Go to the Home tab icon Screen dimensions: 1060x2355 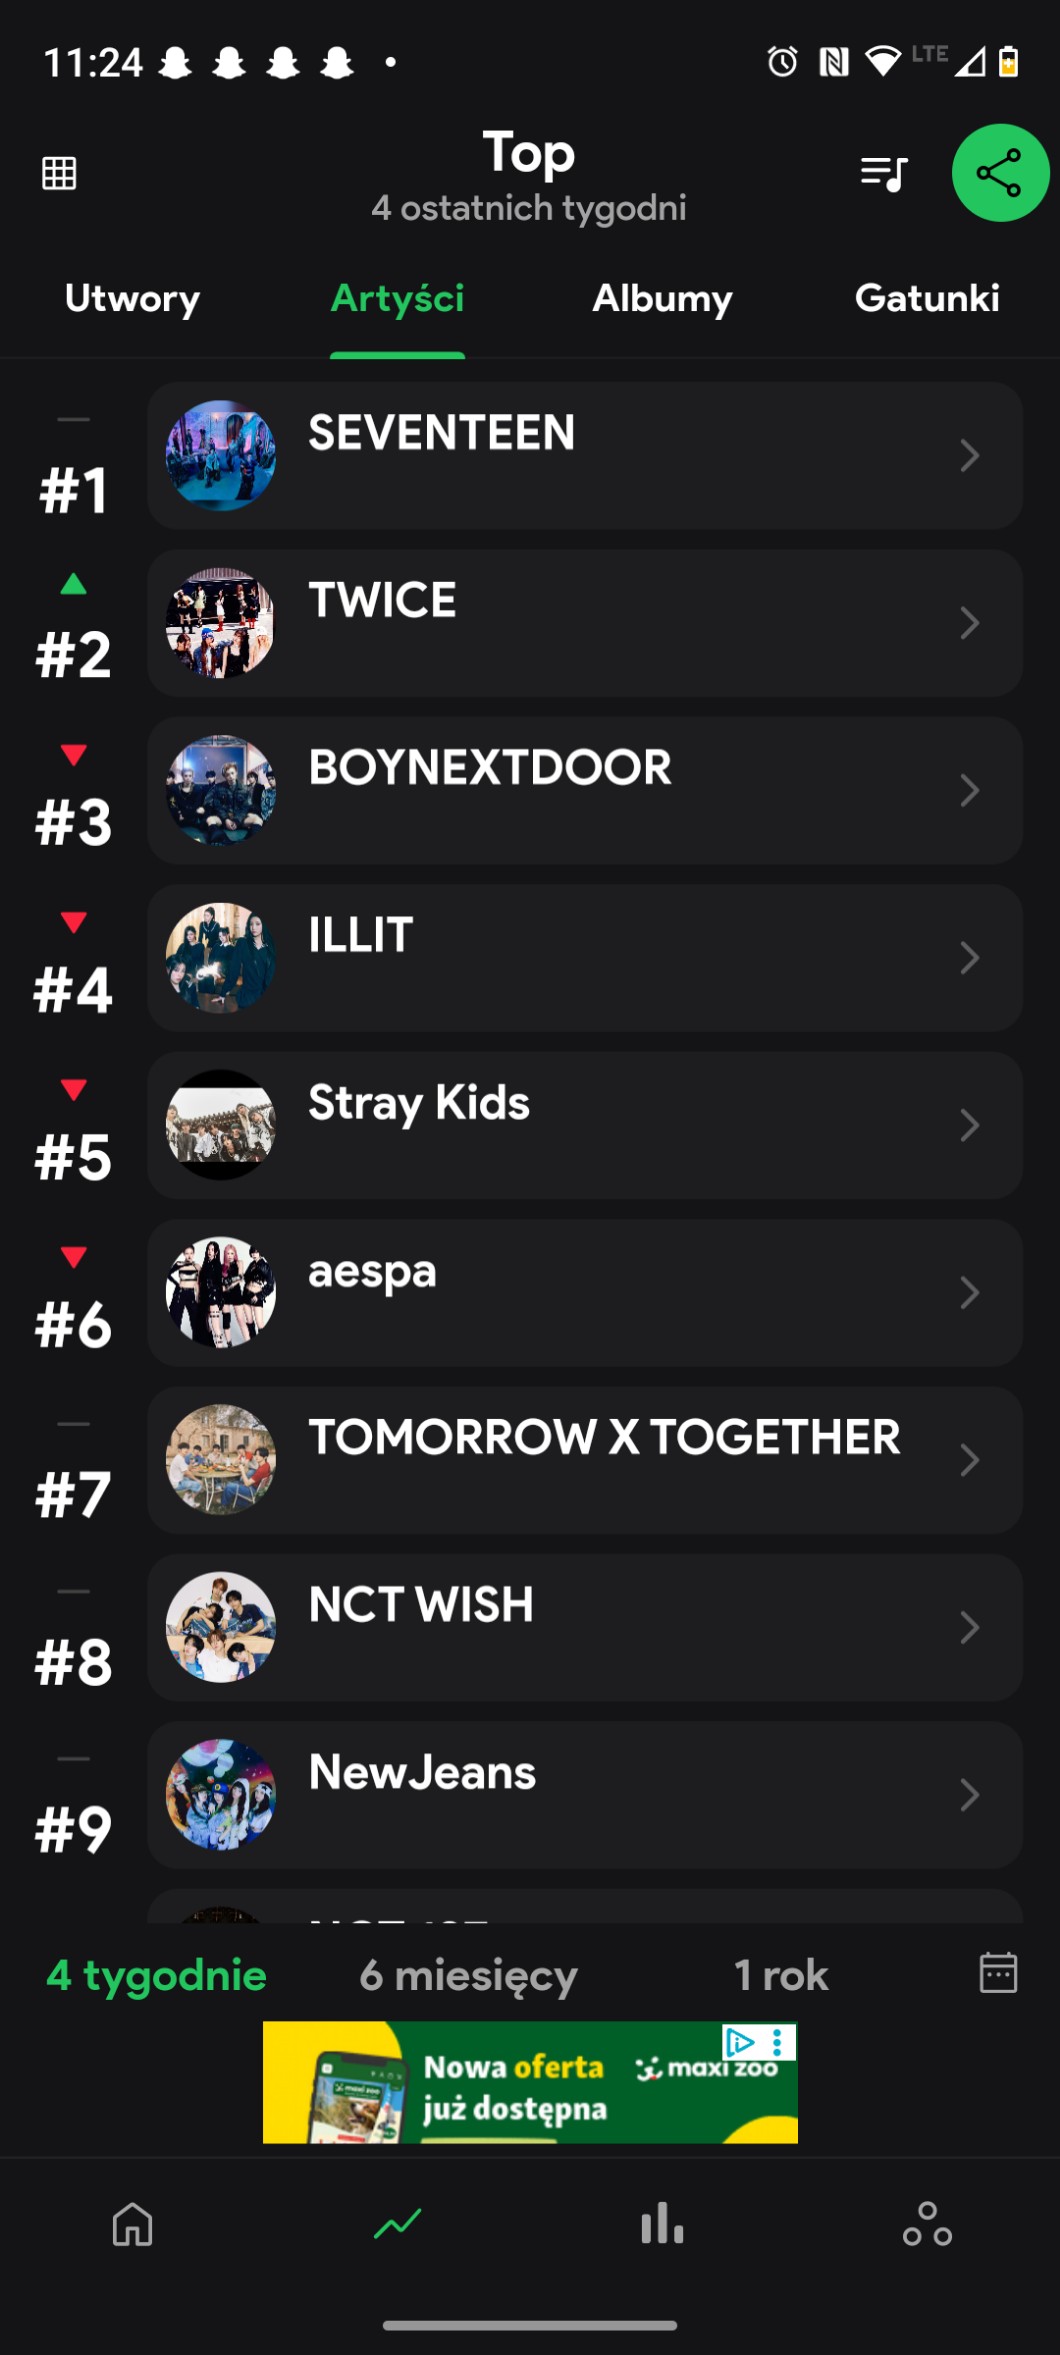tap(133, 2225)
